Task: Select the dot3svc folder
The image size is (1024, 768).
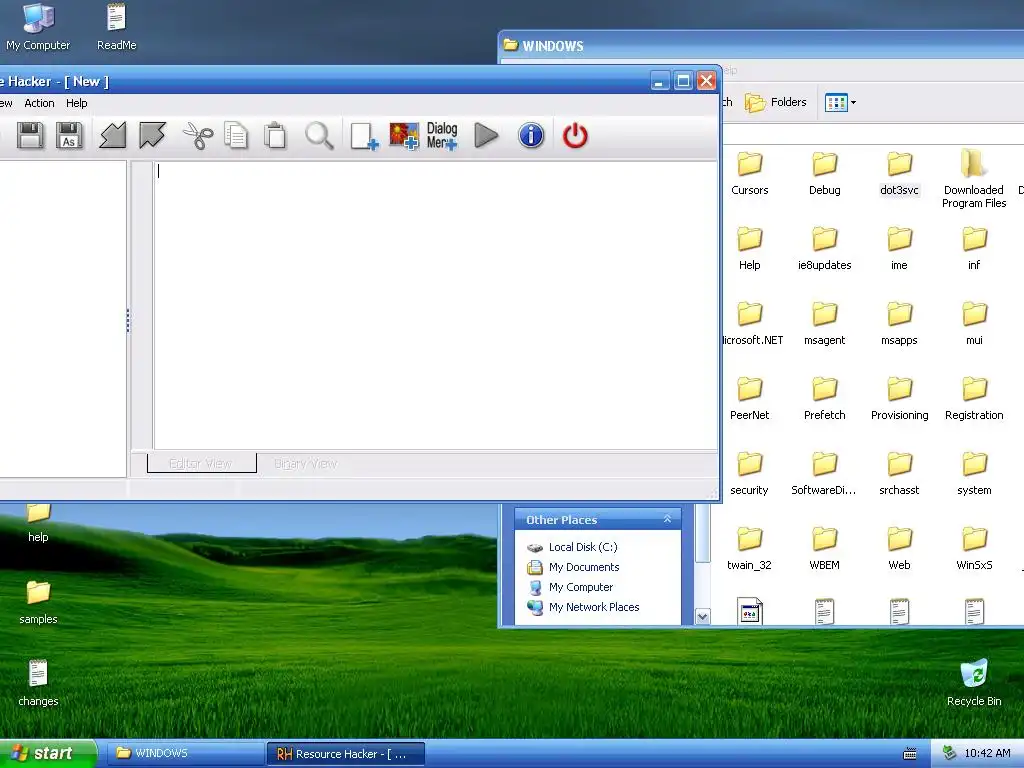Action: click(x=899, y=173)
